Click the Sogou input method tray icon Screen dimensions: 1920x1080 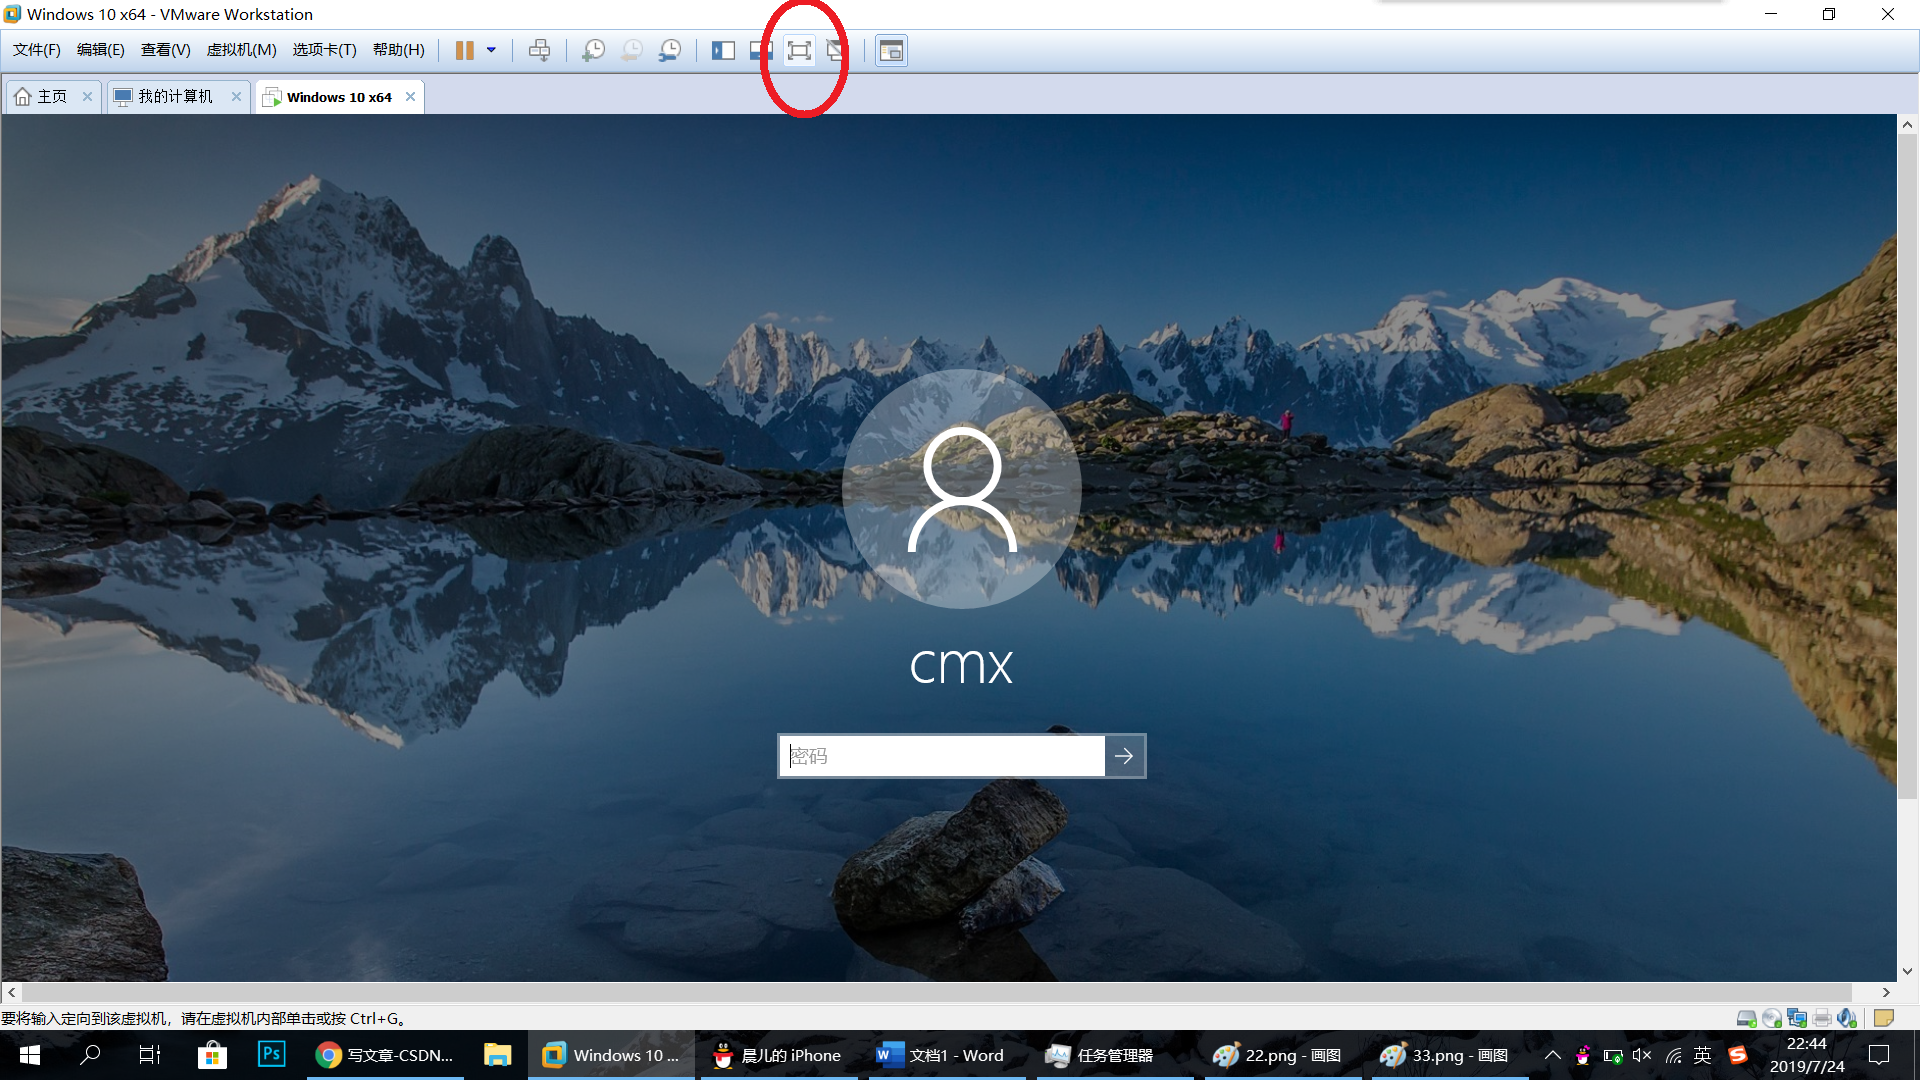pyautogui.click(x=1738, y=1055)
